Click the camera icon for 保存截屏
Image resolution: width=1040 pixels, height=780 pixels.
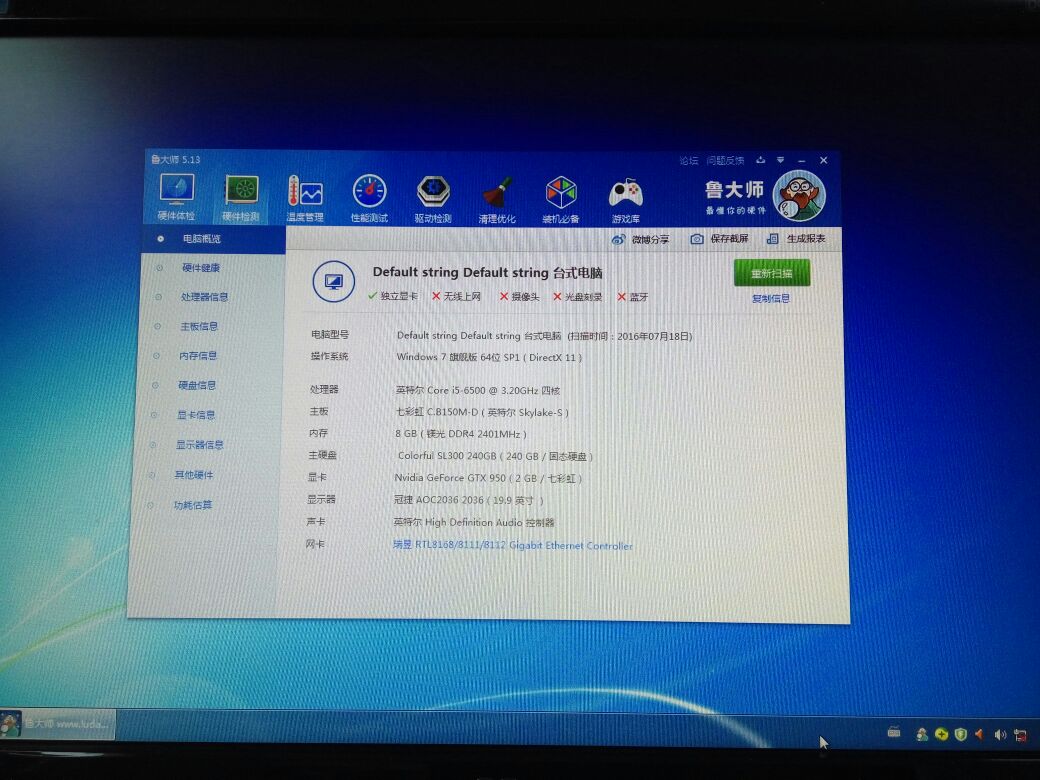[x=697, y=239]
